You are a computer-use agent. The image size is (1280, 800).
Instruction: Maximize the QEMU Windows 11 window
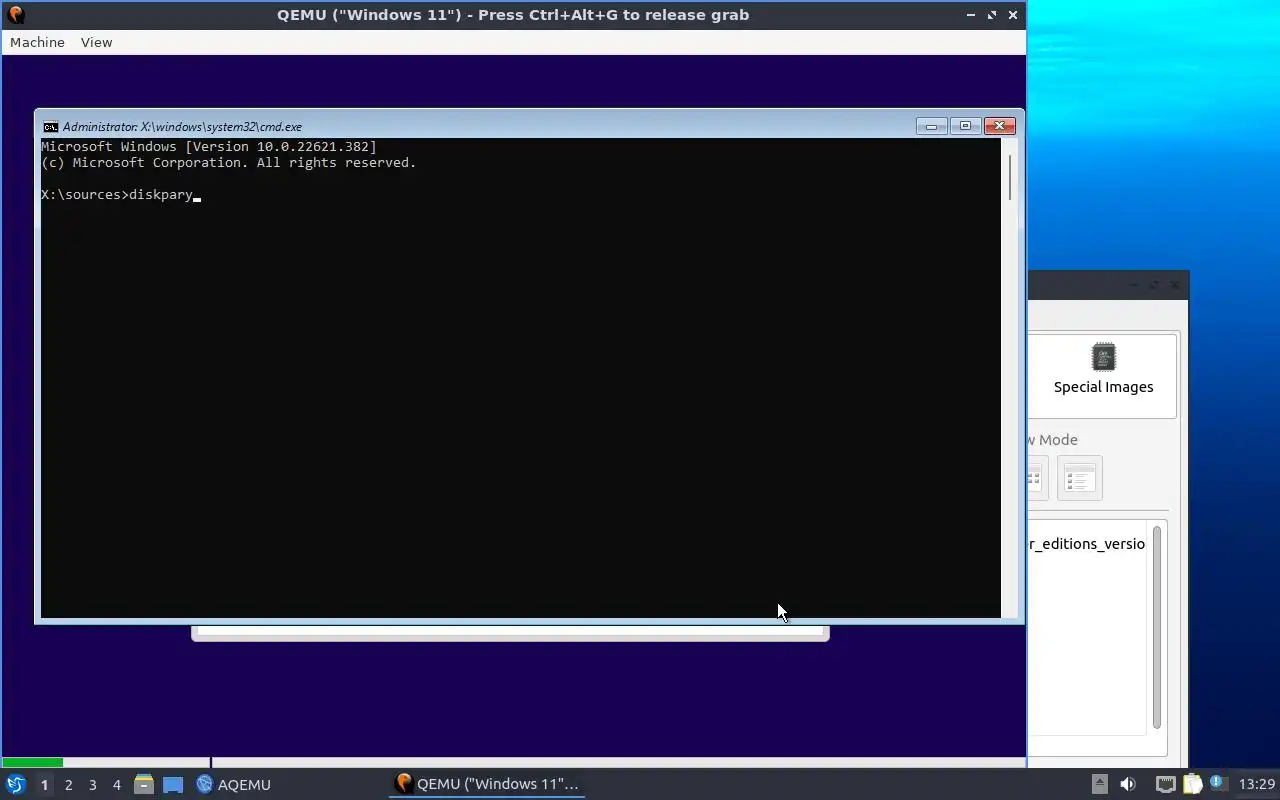pyautogui.click(x=992, y=15)
